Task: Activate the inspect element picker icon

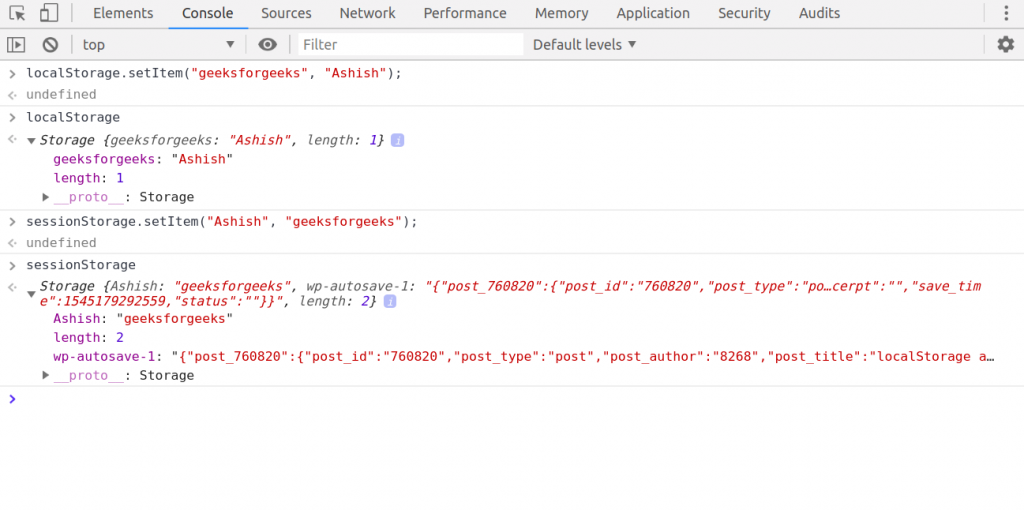Action: tap(17, 14)
